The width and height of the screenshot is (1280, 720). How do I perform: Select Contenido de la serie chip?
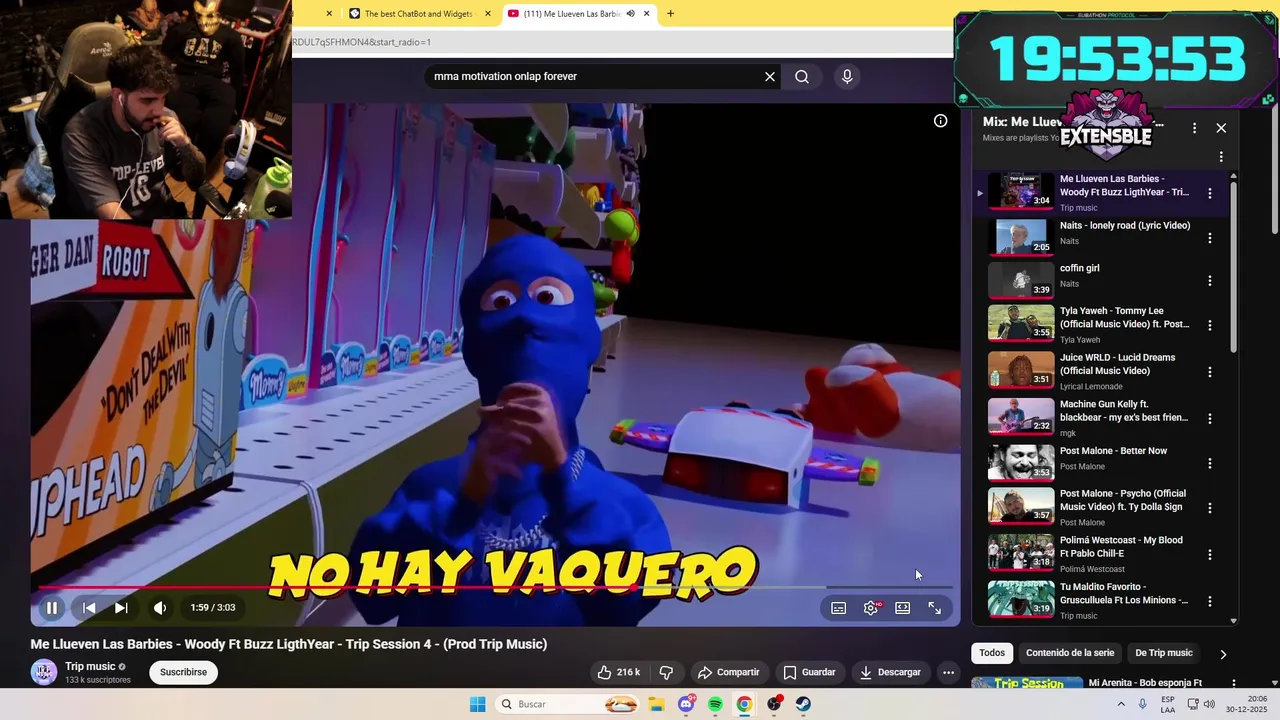coord(1070,653)
